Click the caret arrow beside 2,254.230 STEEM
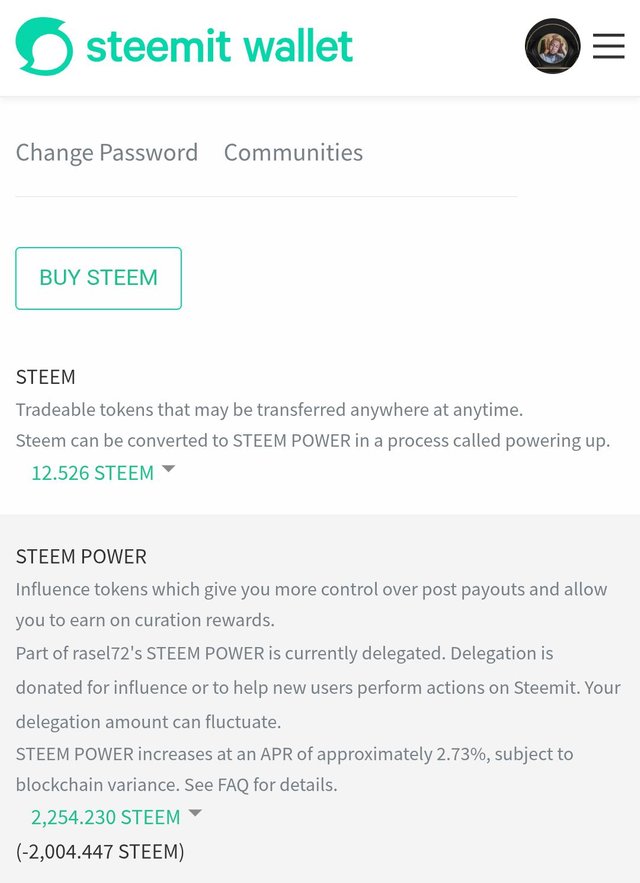Viewport: 640px width, 883px height. click(195, 813)
